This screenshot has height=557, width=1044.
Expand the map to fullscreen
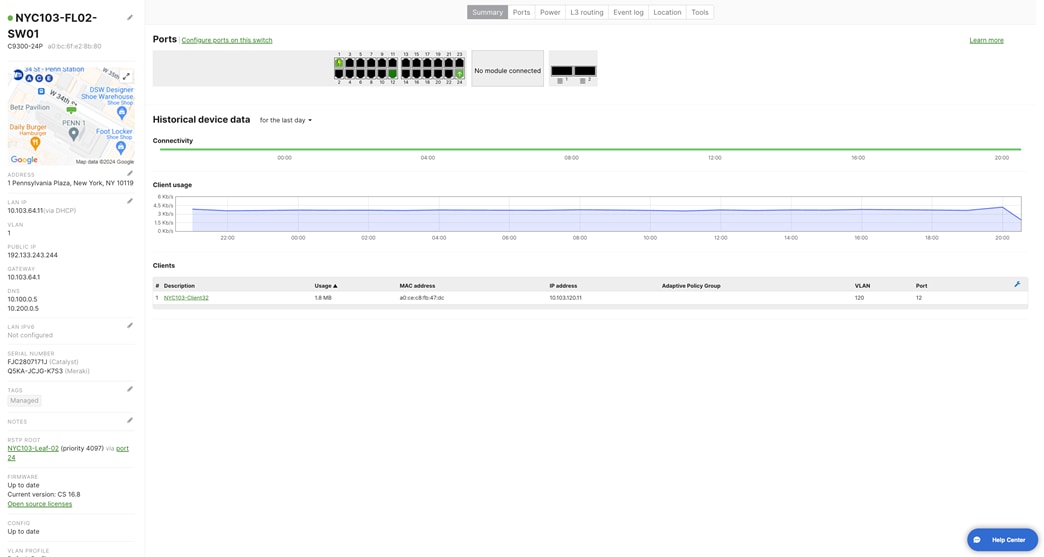127,76
